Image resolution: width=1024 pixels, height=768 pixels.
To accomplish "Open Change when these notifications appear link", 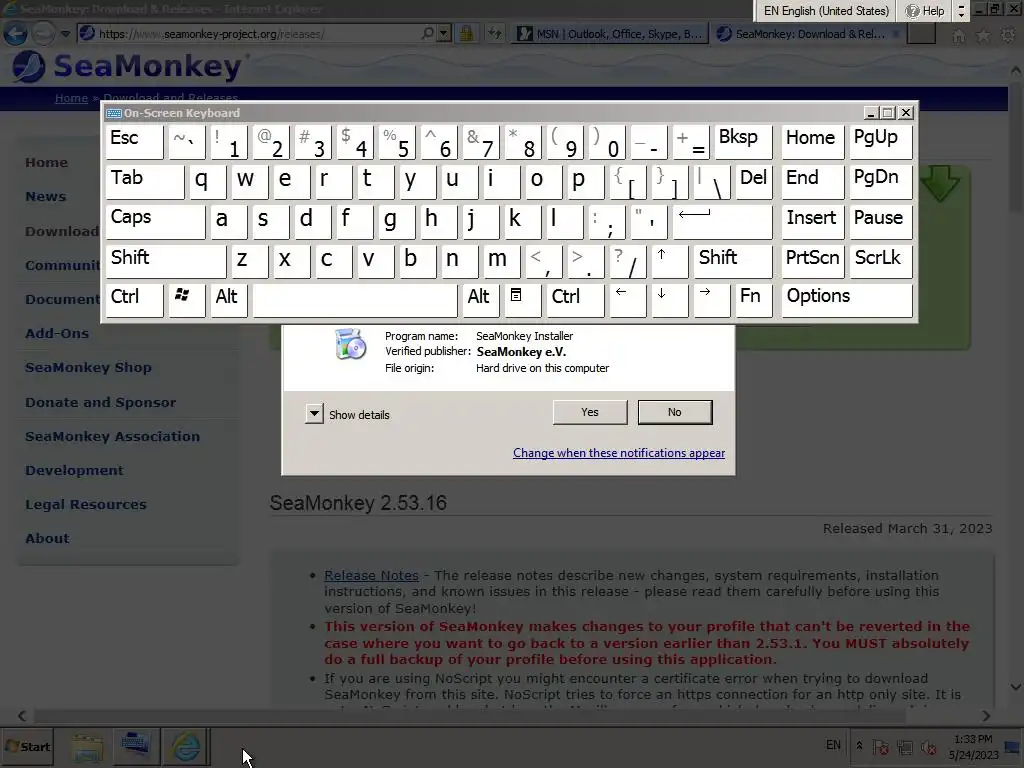I will point(618,453).
